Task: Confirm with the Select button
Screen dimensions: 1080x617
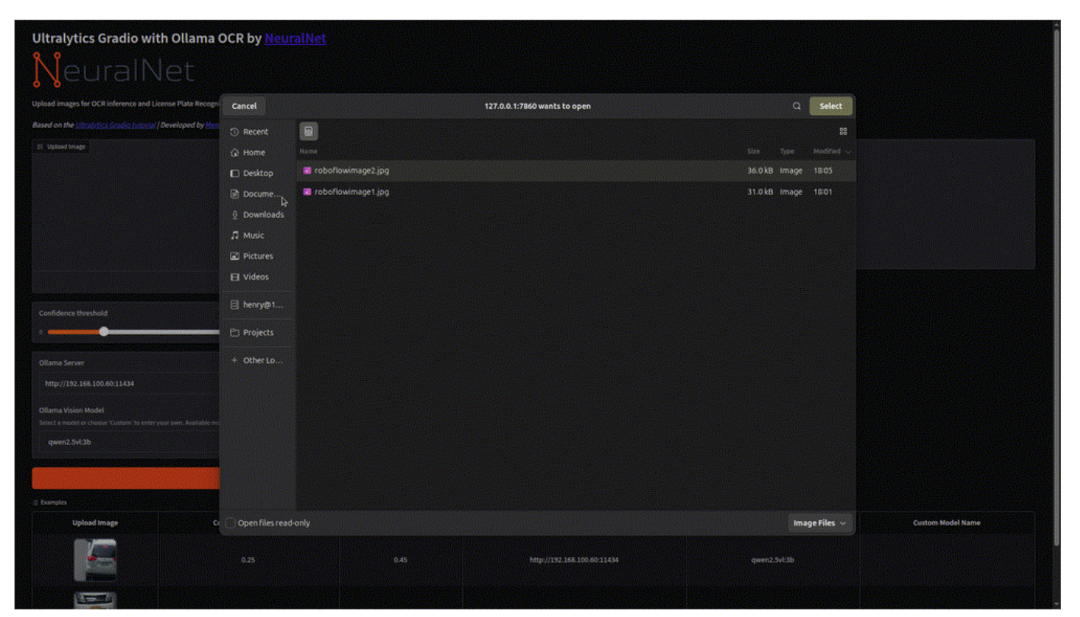Action: 831,106
